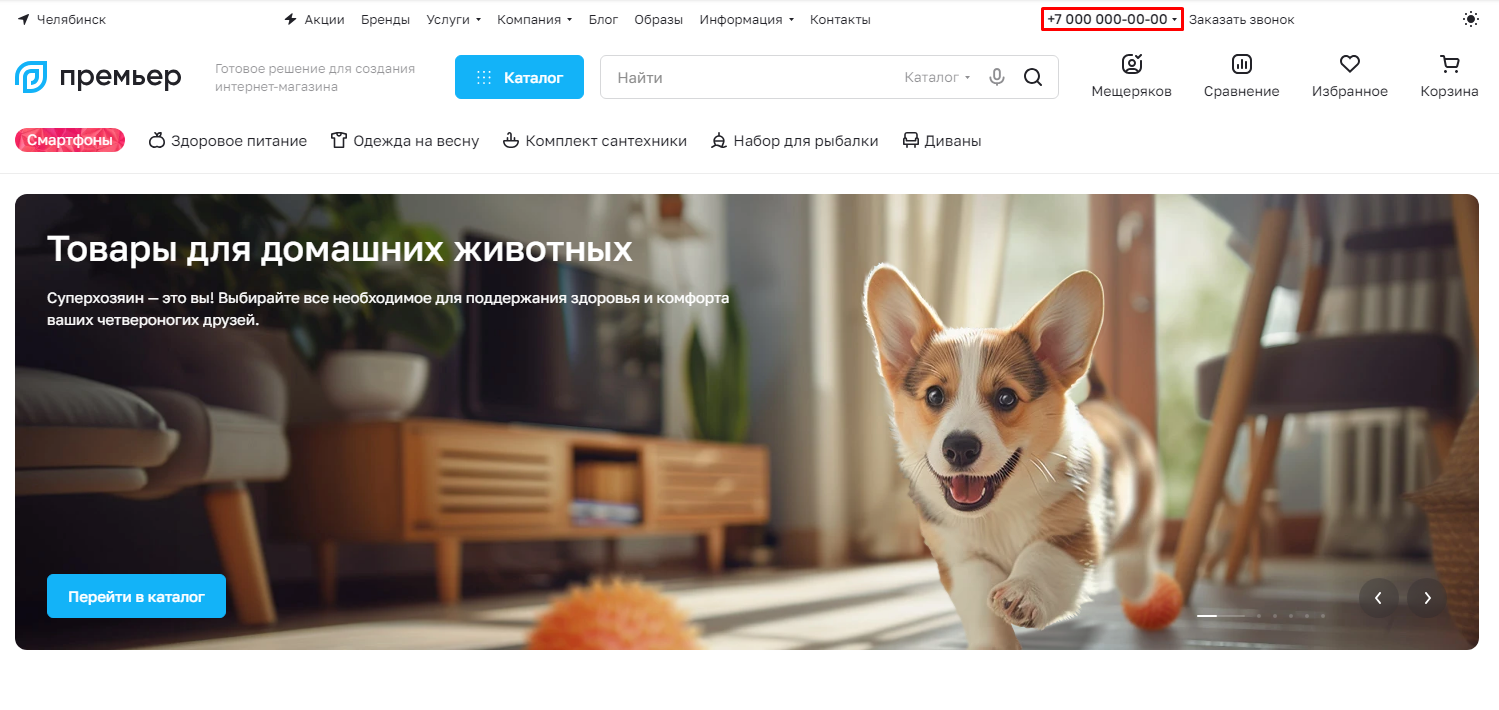This screenshot has width=1499, height=710.
Task: Toggle the light/dark theme sun icon
Action: pos(1470,19)
